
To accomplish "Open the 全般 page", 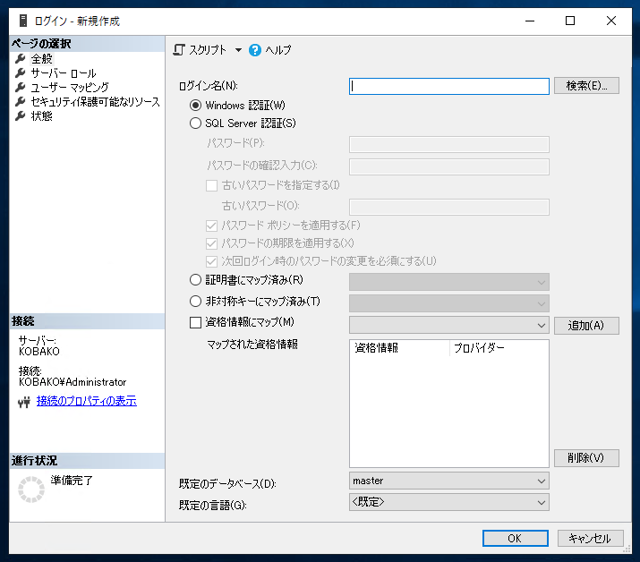I will coord(42,59).
